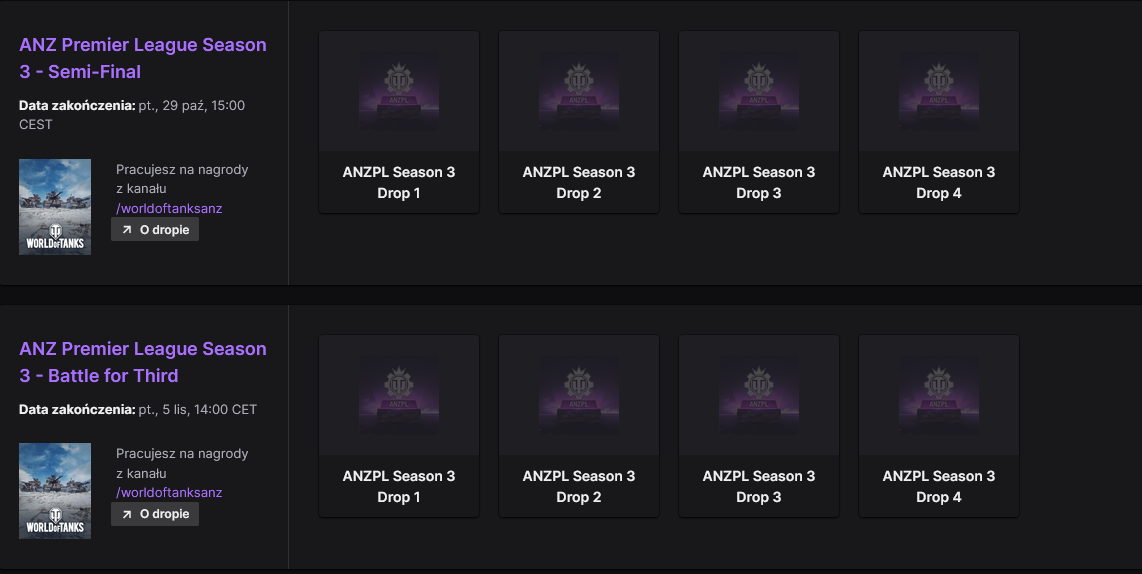Click ANZPL Season 3 Drop 3 label, Battle for Third

[x=759, y=486]
